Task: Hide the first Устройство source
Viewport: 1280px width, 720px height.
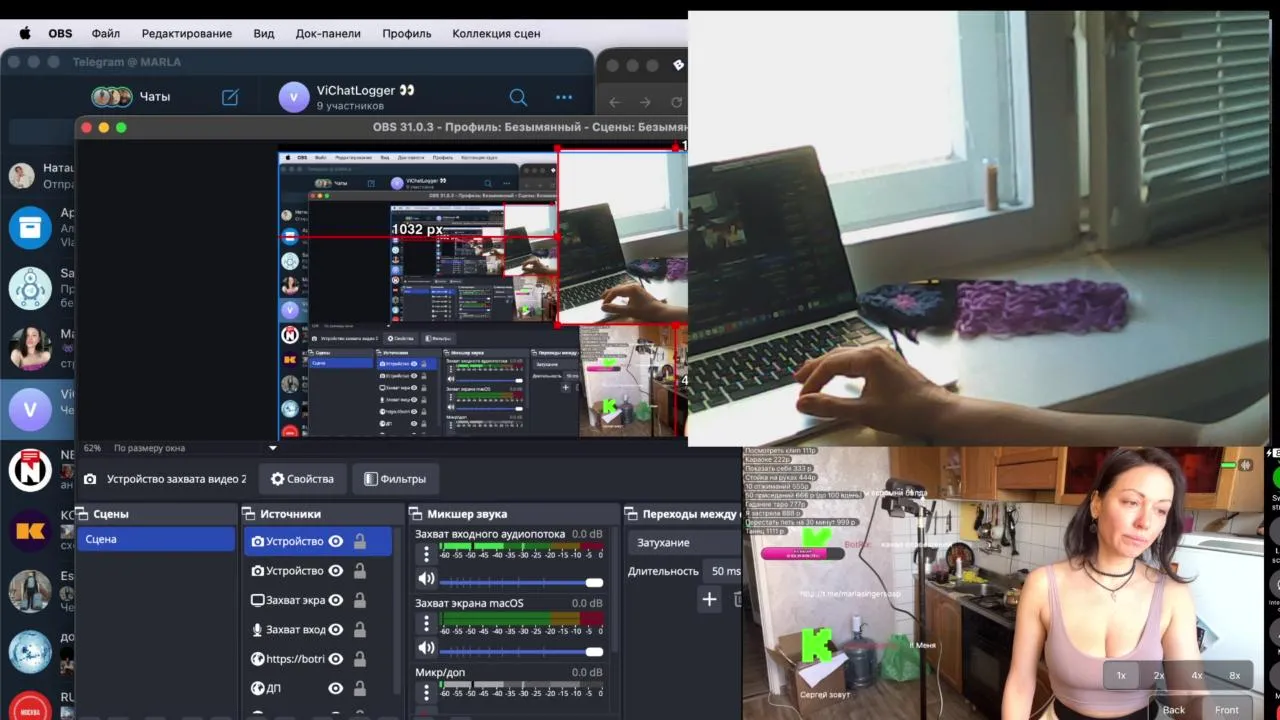Action: point(336,541)
